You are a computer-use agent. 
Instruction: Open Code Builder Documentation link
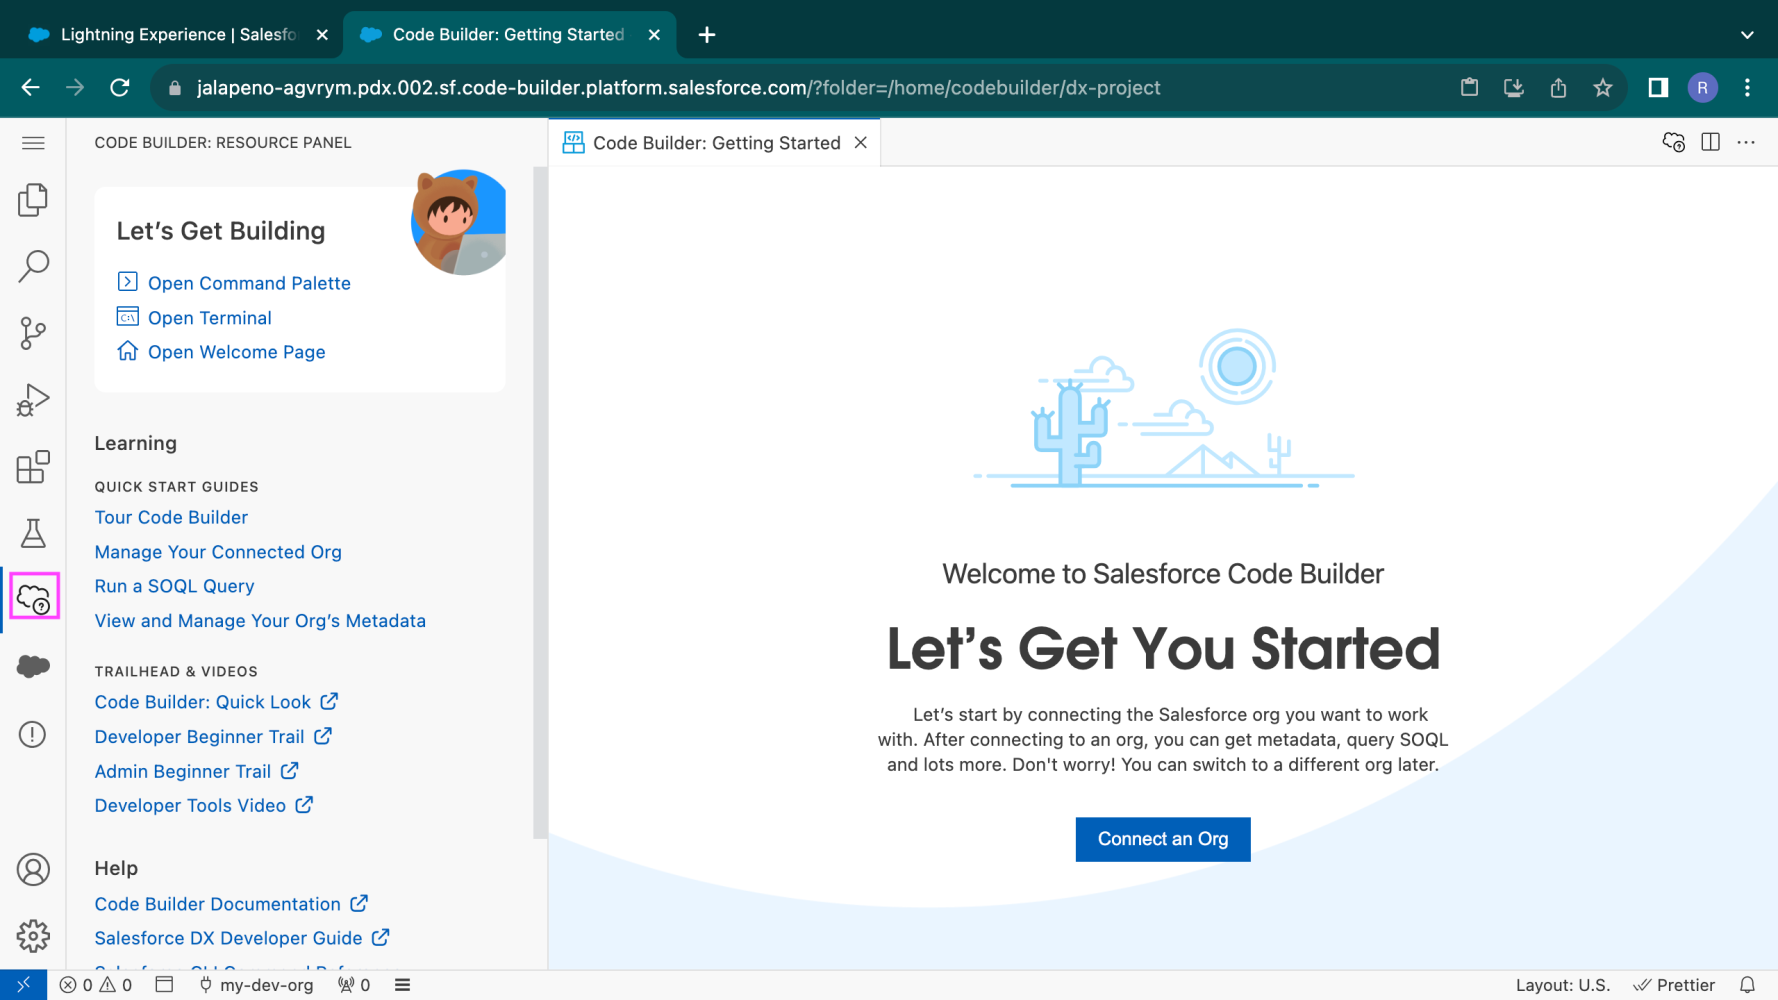231,904
